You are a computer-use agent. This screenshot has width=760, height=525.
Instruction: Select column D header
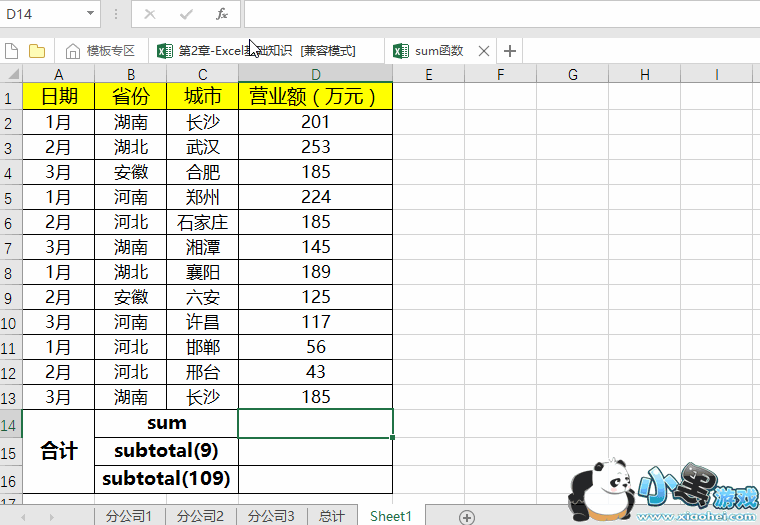[316, 74]
